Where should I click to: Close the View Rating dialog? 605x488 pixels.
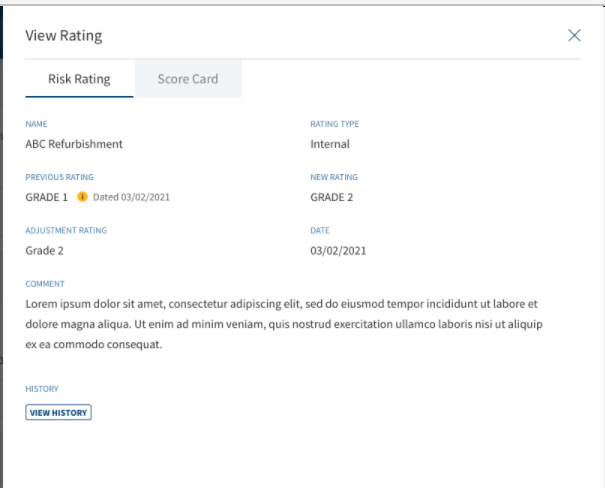tap(574, 35)
